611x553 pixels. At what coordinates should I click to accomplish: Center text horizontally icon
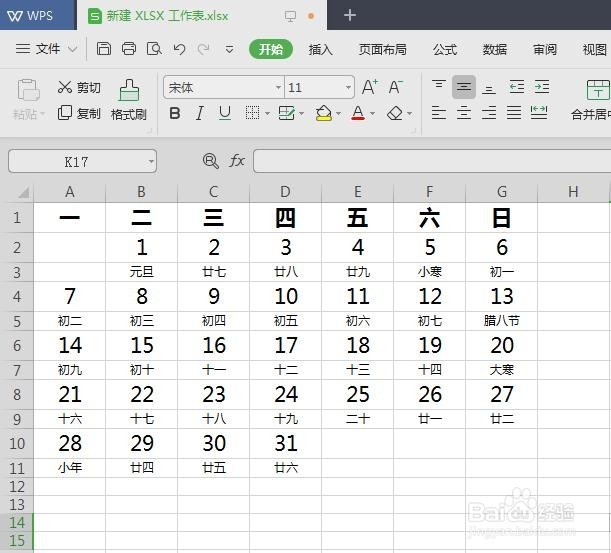click(x=464, y=113)
